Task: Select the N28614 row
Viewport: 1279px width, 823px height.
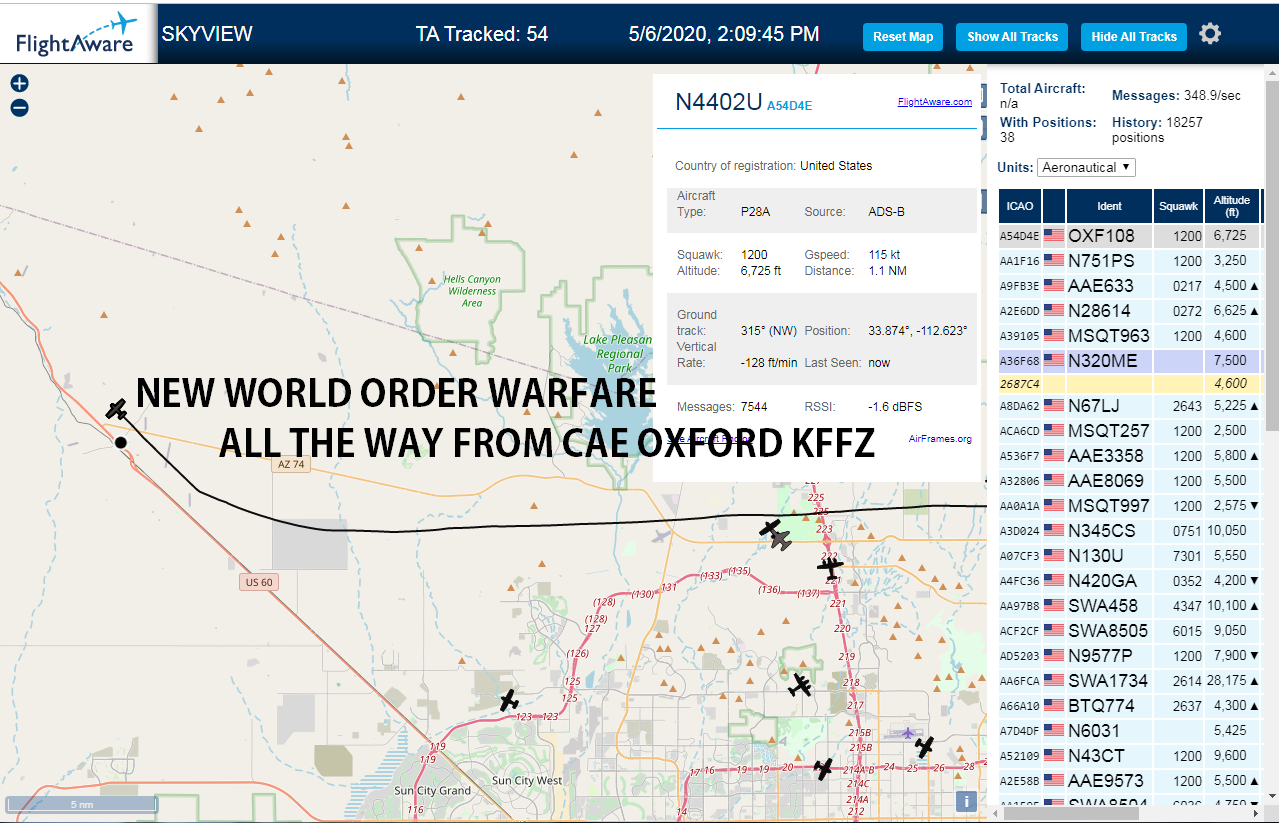Action: click(x=1130, y=311)
